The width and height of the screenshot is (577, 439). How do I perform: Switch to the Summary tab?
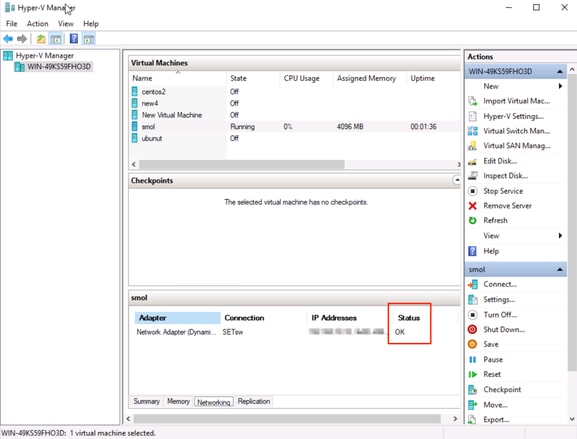pyautogui.click(x=146, y=401)
